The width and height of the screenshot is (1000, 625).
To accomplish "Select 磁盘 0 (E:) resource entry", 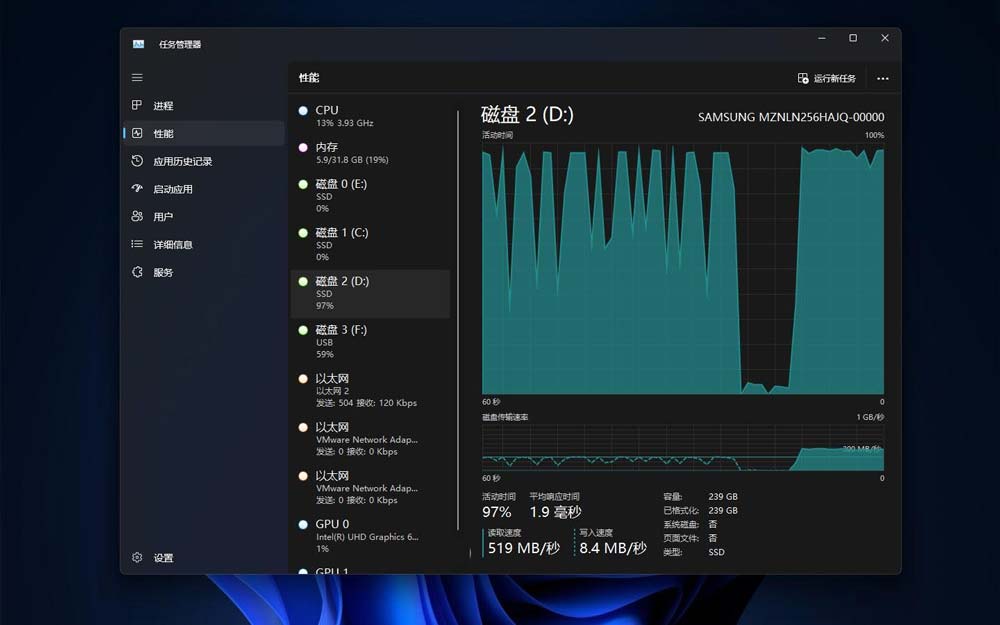I will point(368,196).
